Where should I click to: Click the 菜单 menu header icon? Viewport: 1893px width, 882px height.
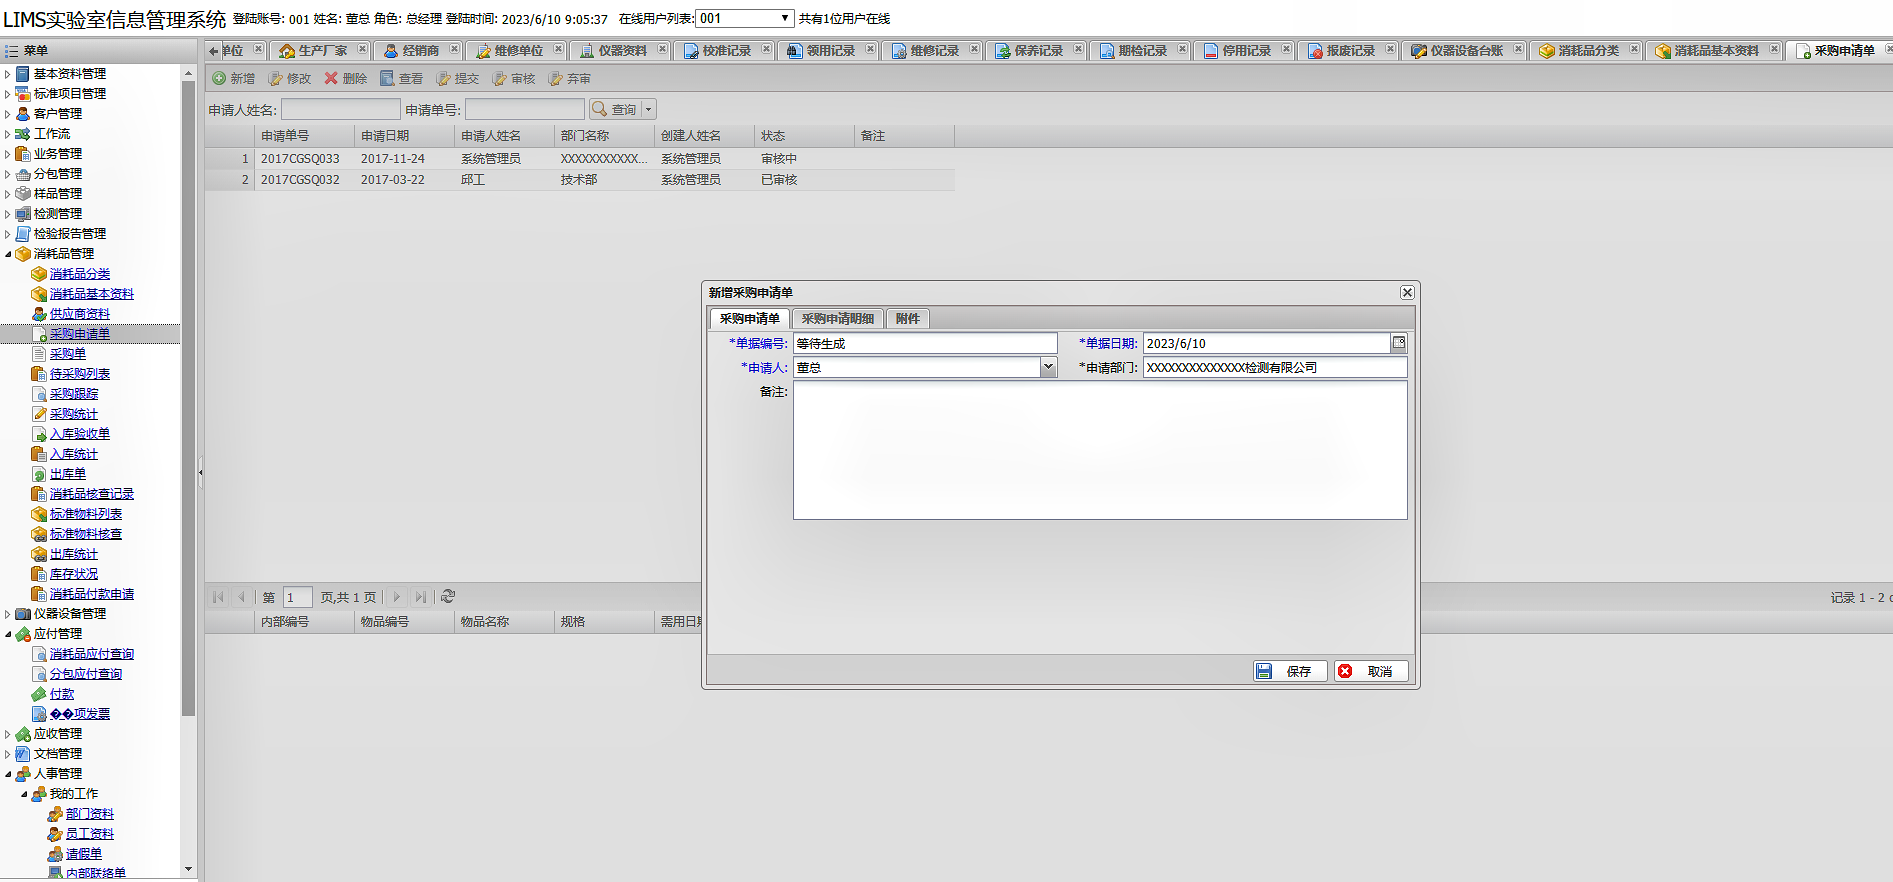click(x=11, y=51)
